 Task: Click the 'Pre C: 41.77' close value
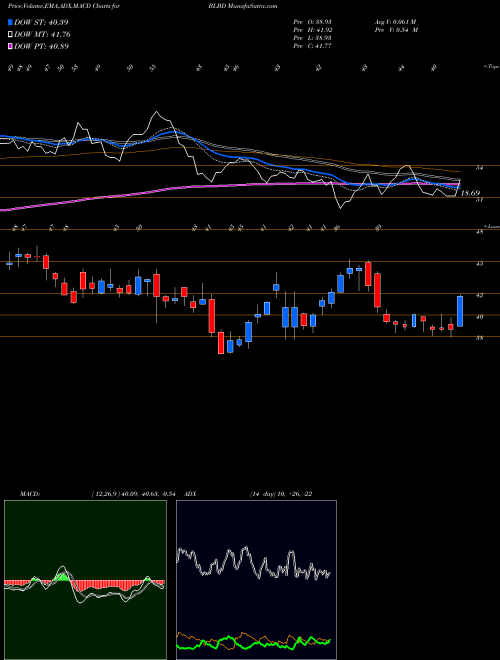click(313, 46)
